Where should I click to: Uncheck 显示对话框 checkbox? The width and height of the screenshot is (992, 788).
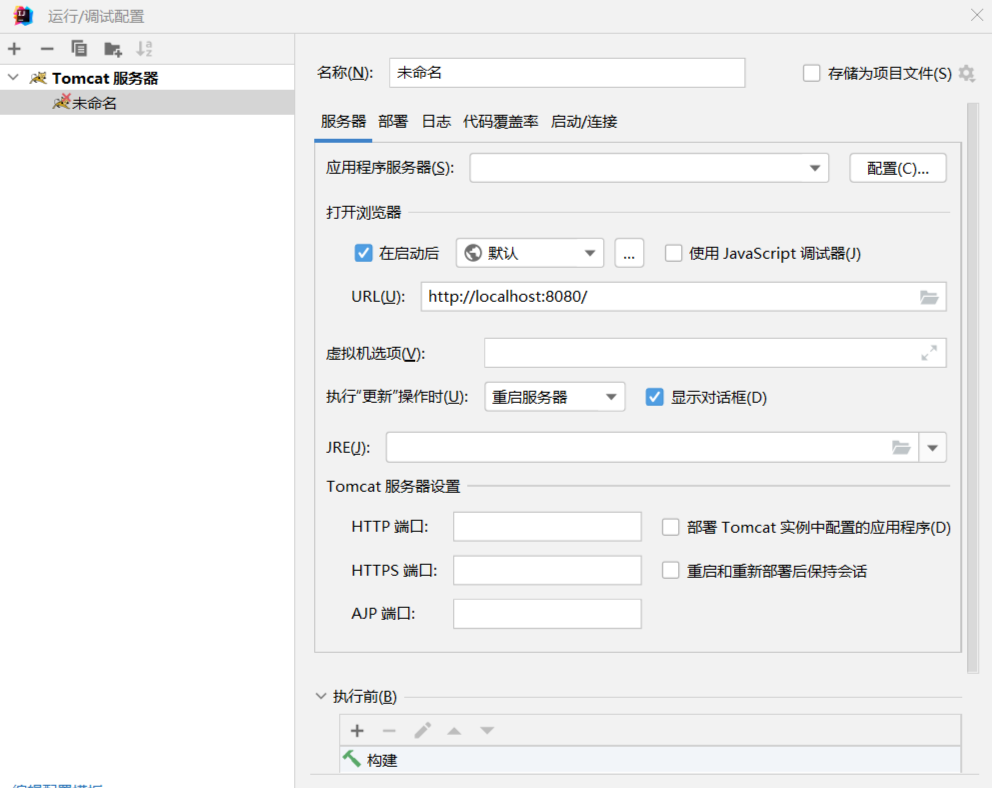pos(654,397)
